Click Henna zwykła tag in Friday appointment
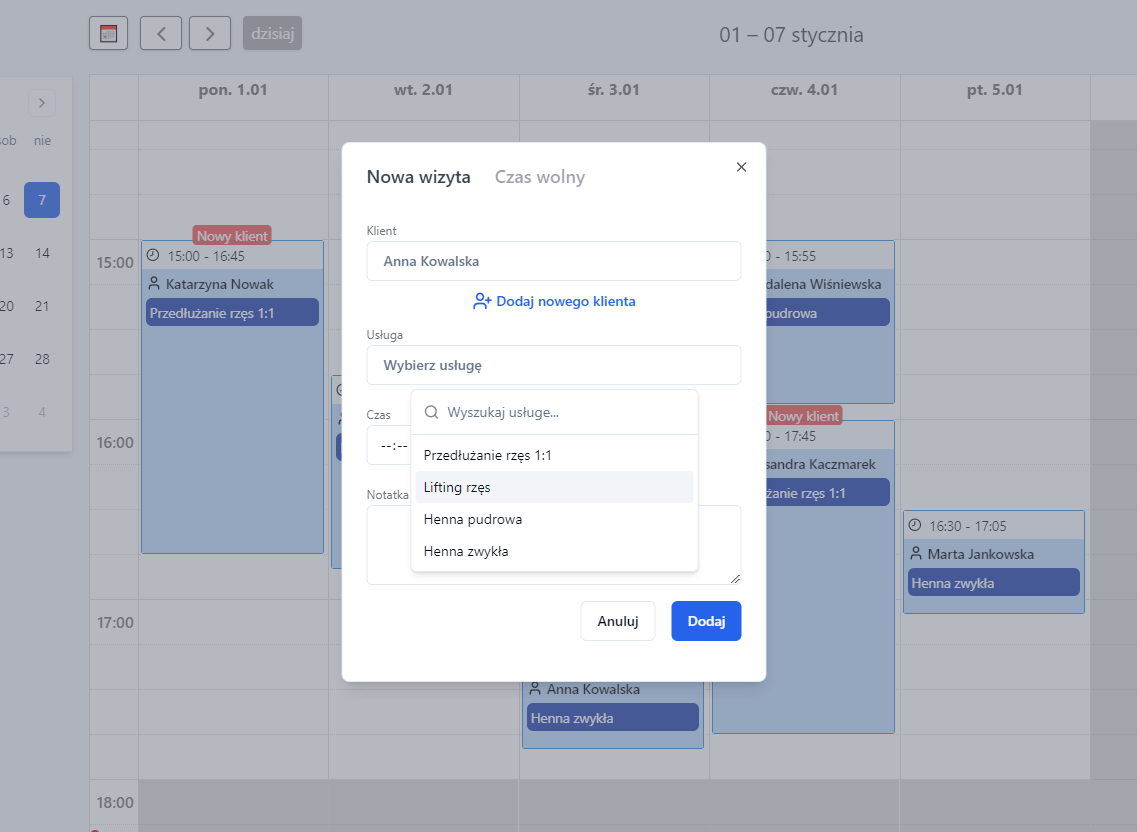This screenshot has width=1137, height=832. pos(994,582)
